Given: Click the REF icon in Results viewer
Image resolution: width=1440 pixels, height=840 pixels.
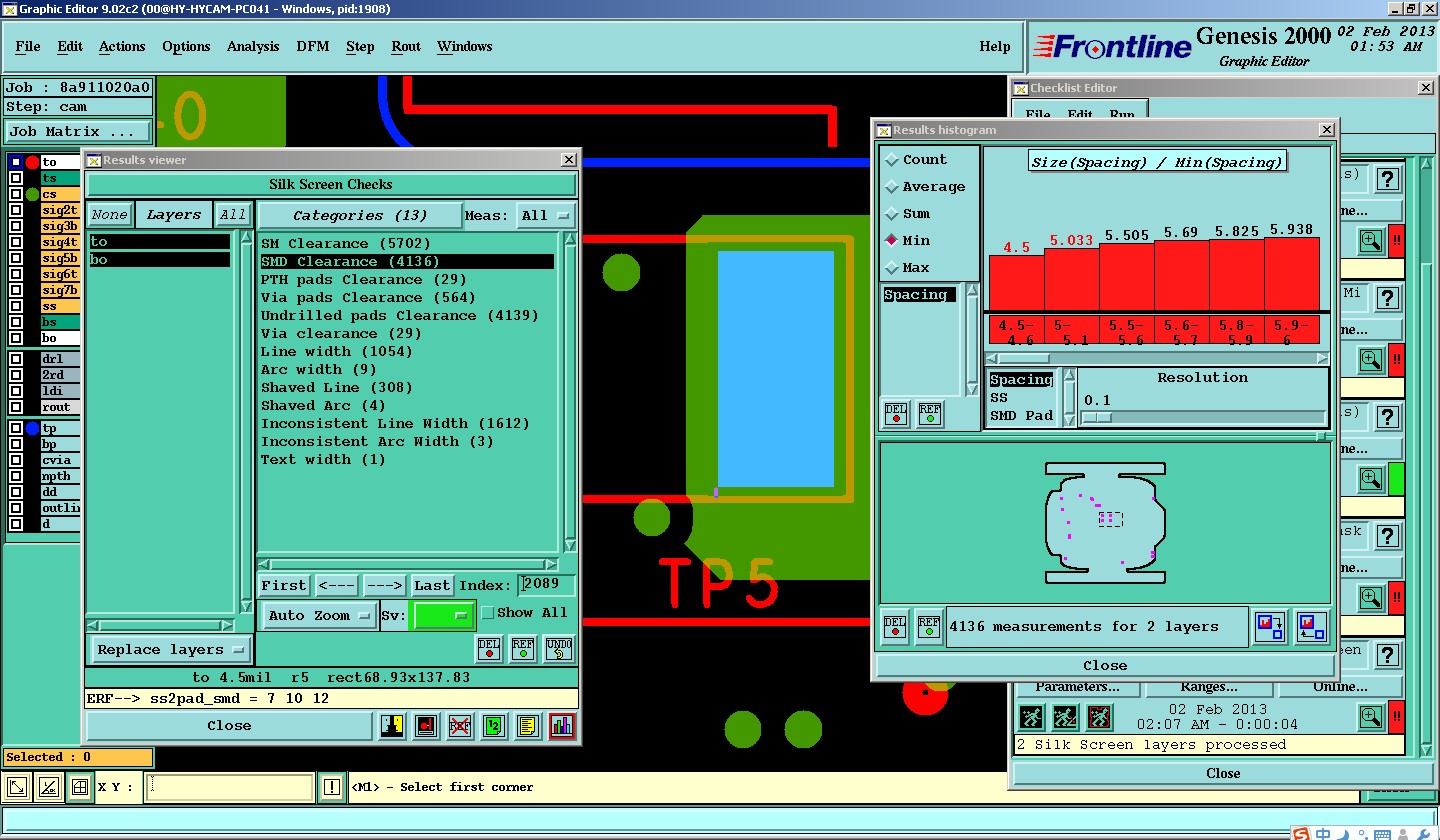Looking at the screenshot, I should 523,649.
